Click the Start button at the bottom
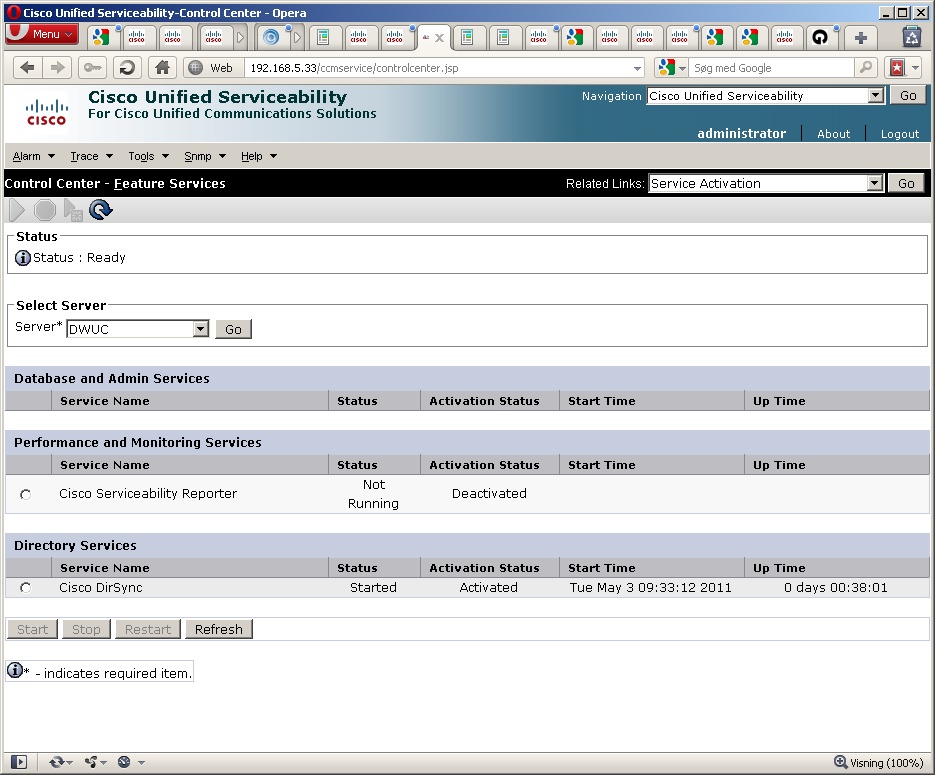The width and height of the screenshot is (935, 775). [32, 630]
